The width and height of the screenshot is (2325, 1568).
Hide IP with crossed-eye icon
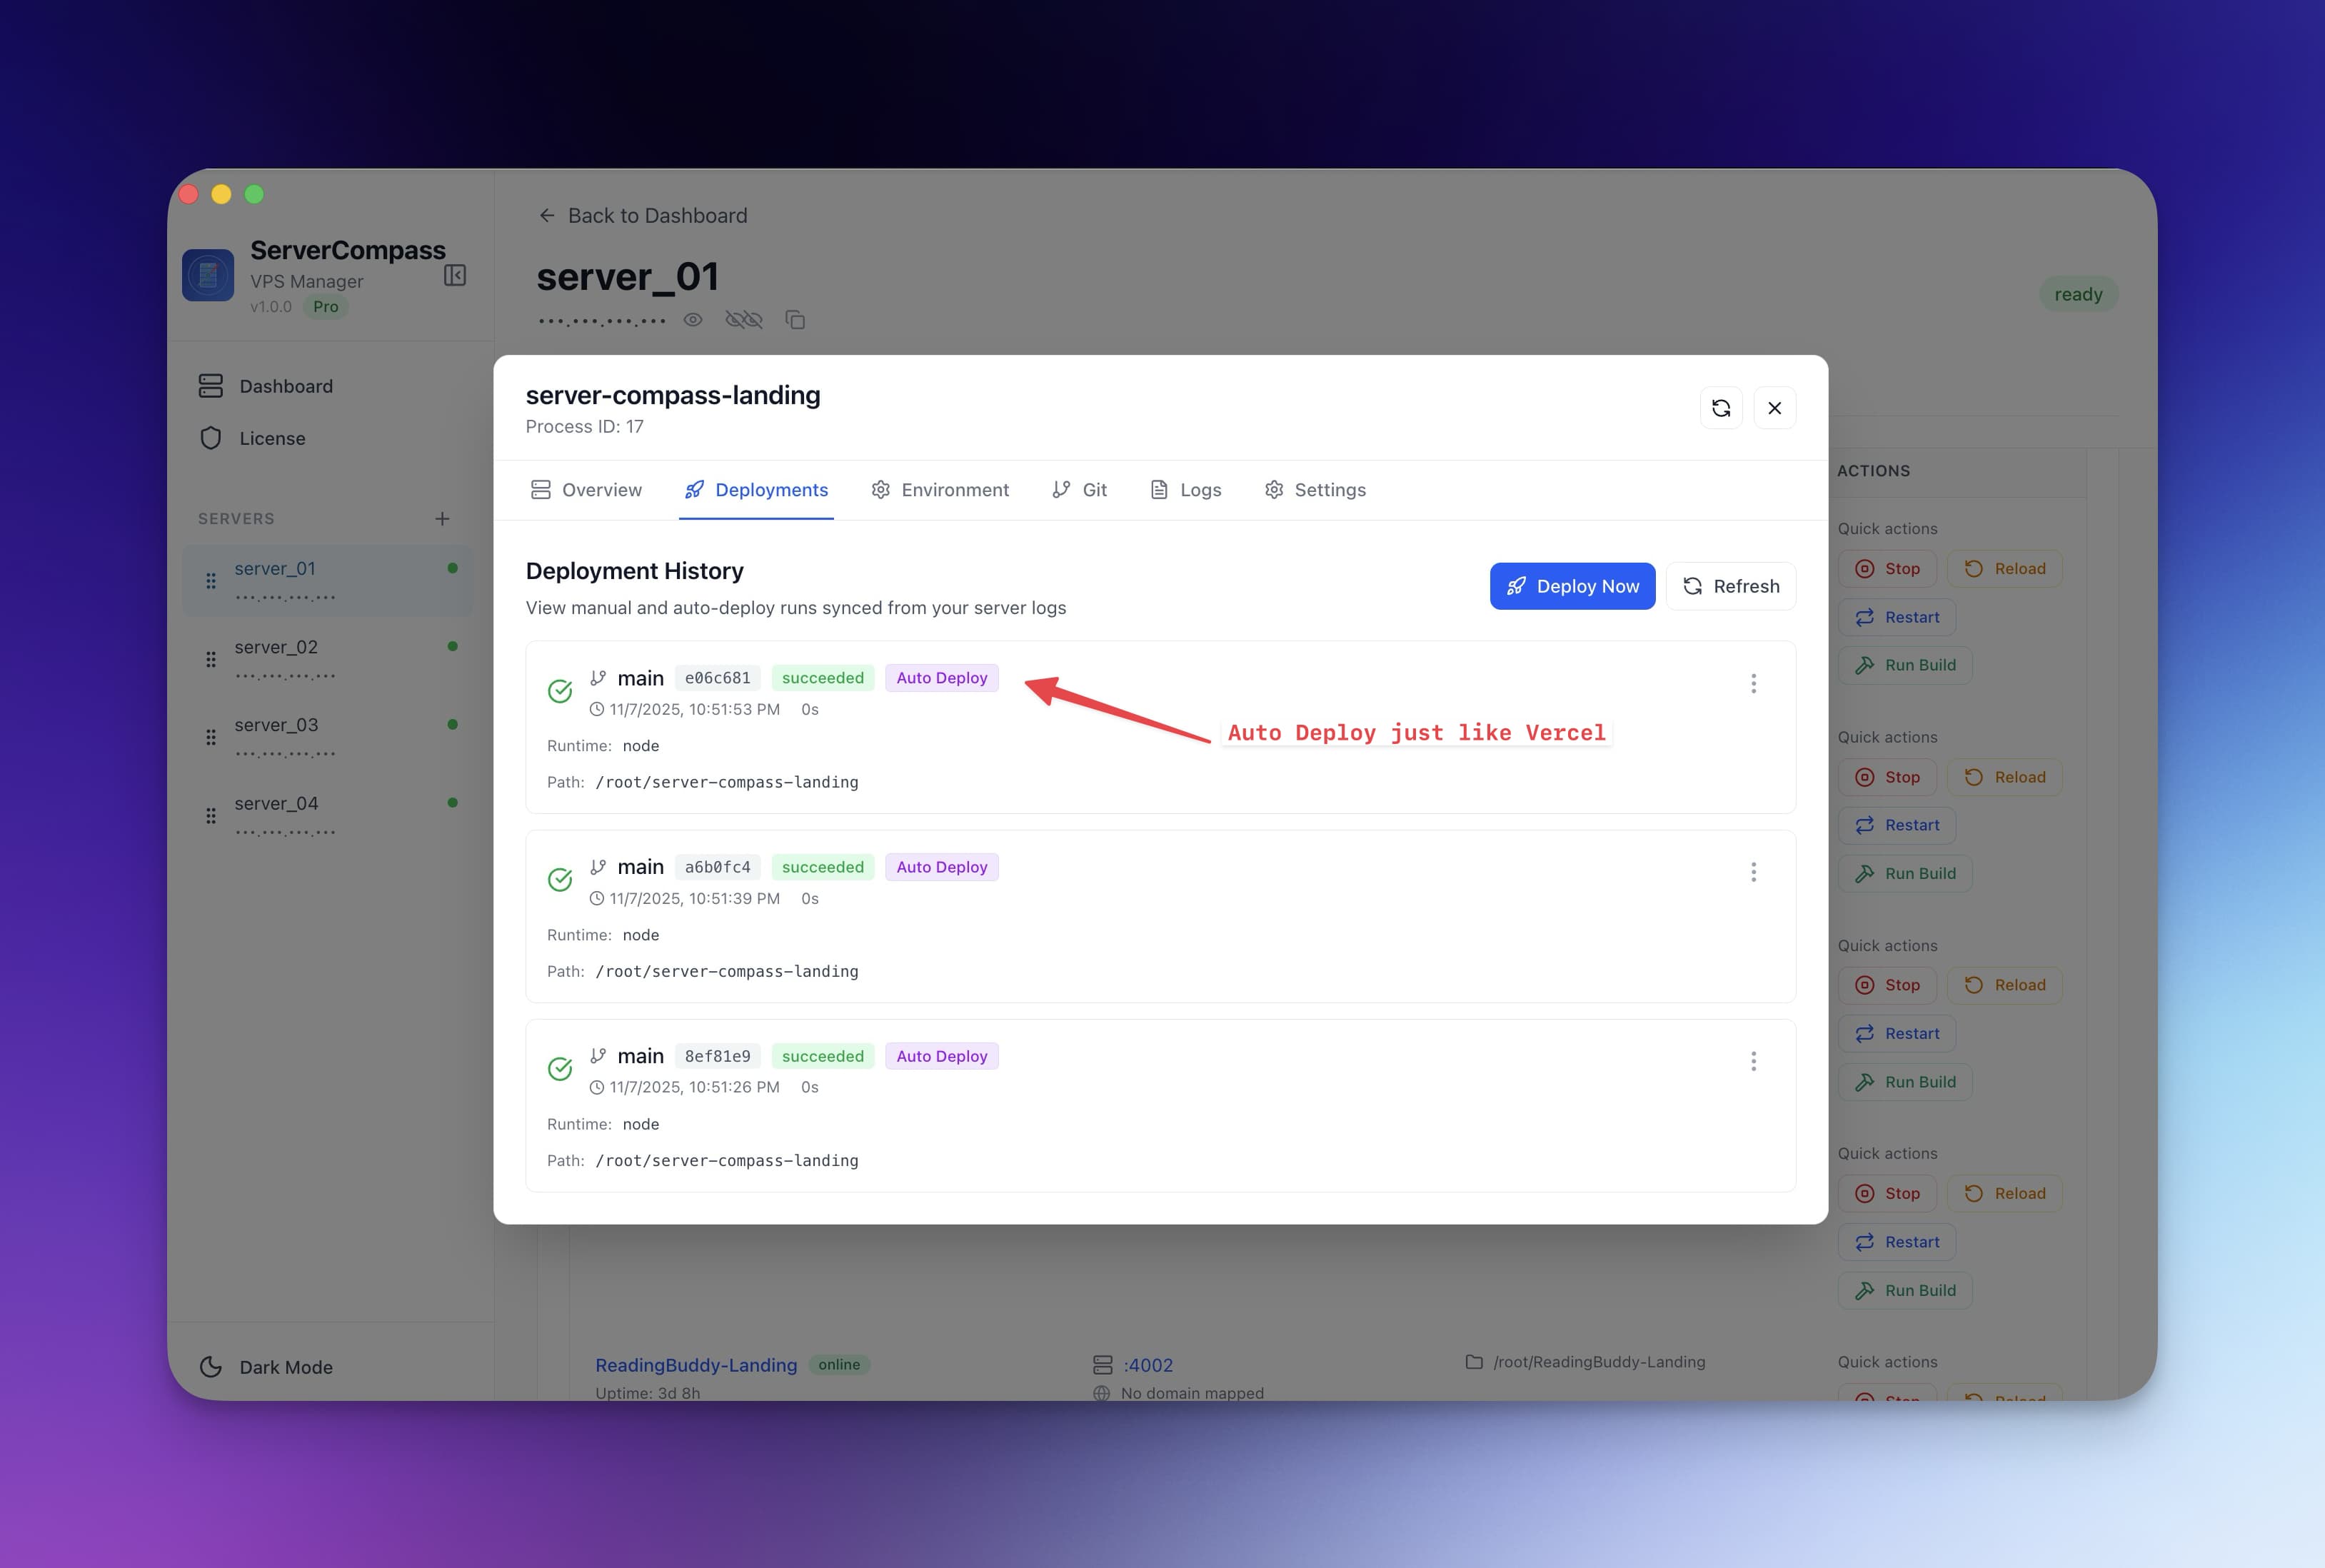click(743, 320)
